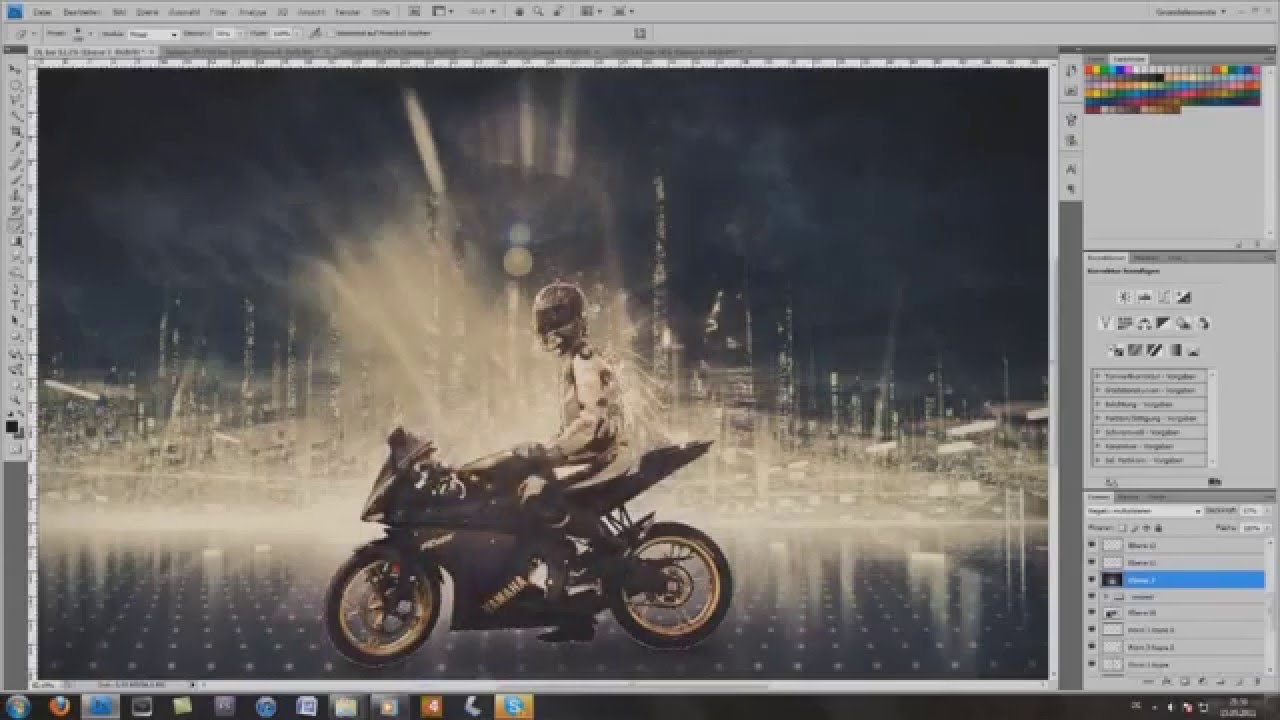1280x720 pixels.
Task: Toggle lock transparent pixels
Action: click(x=1122, y=527)
